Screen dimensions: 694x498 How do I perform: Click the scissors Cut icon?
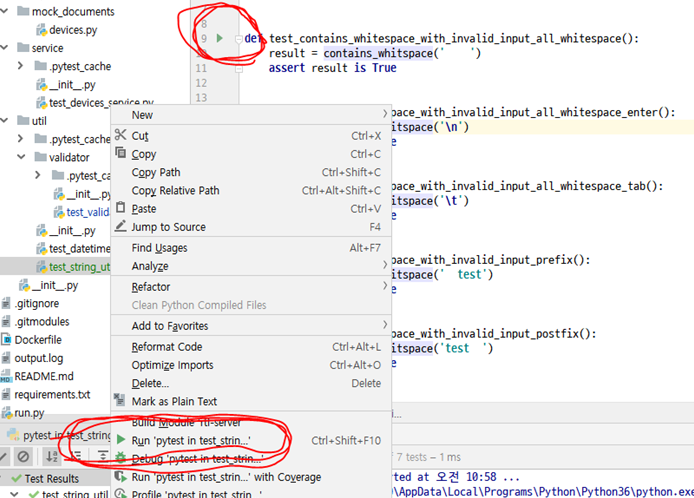[x=120, y=135]
